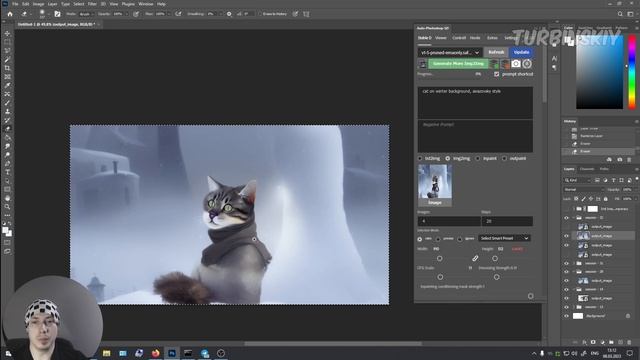Image resolution: width=640 pixels, height=360 pixels.
Task: Select the img2img radio button
Action: 448,158
